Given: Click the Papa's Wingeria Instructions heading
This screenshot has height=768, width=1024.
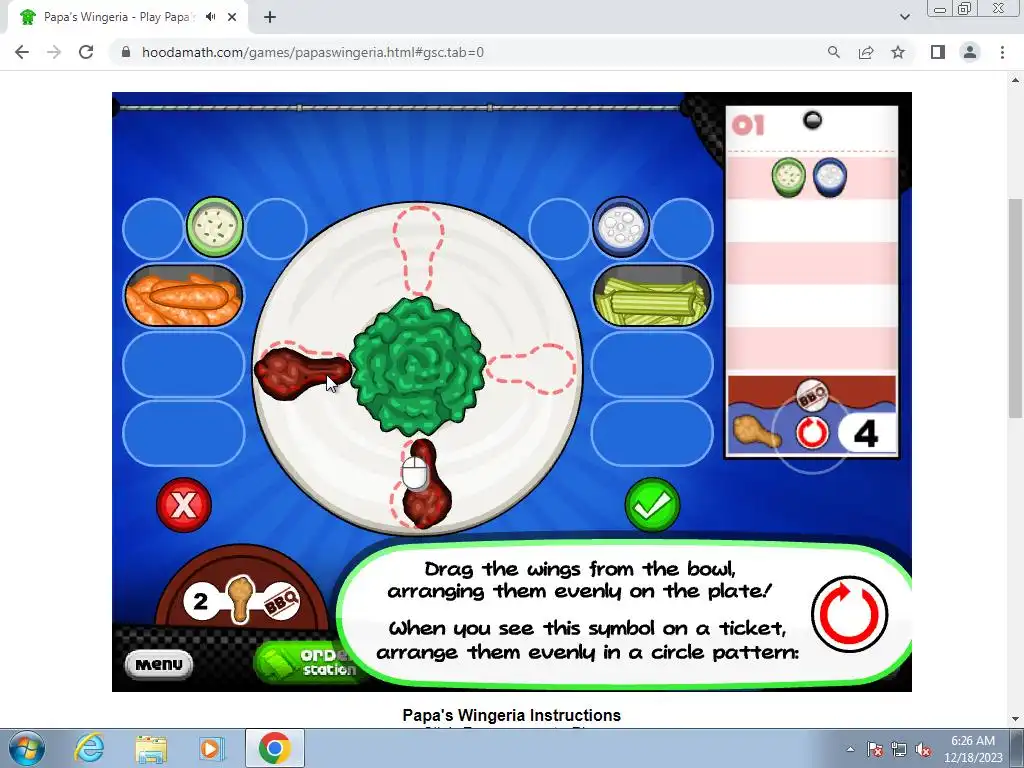Looking at the screenshot, I should point(511,715).
